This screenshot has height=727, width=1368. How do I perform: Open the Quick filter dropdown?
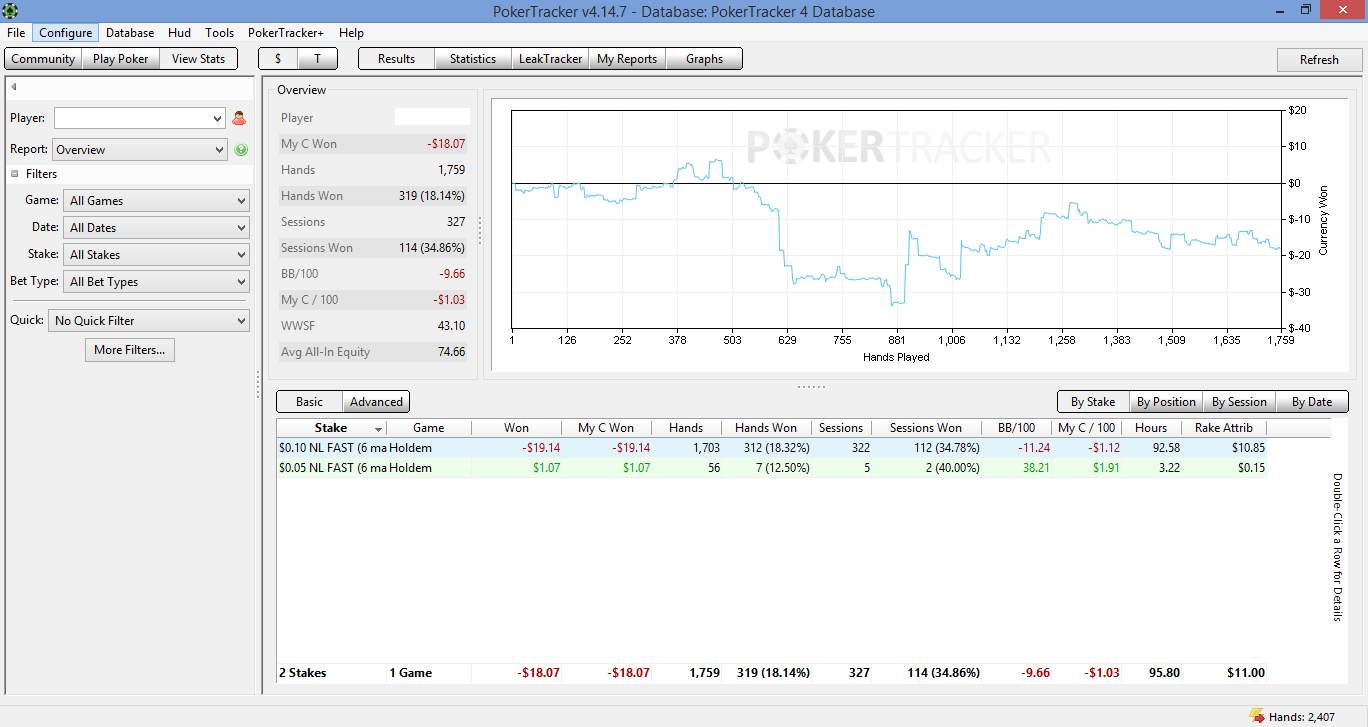(149, 321)
